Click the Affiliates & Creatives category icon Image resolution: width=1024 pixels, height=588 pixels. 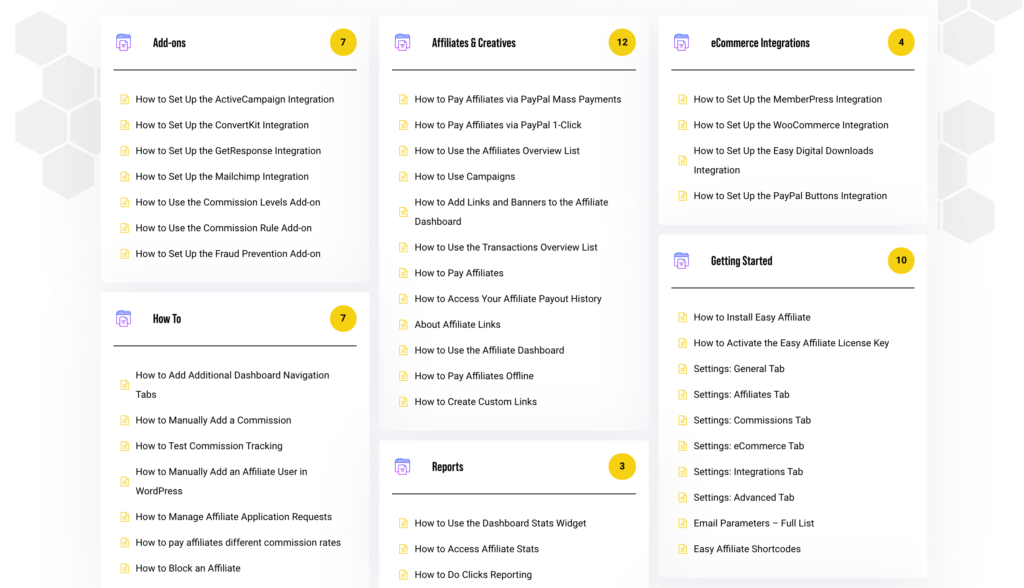[x=402, y=42]
